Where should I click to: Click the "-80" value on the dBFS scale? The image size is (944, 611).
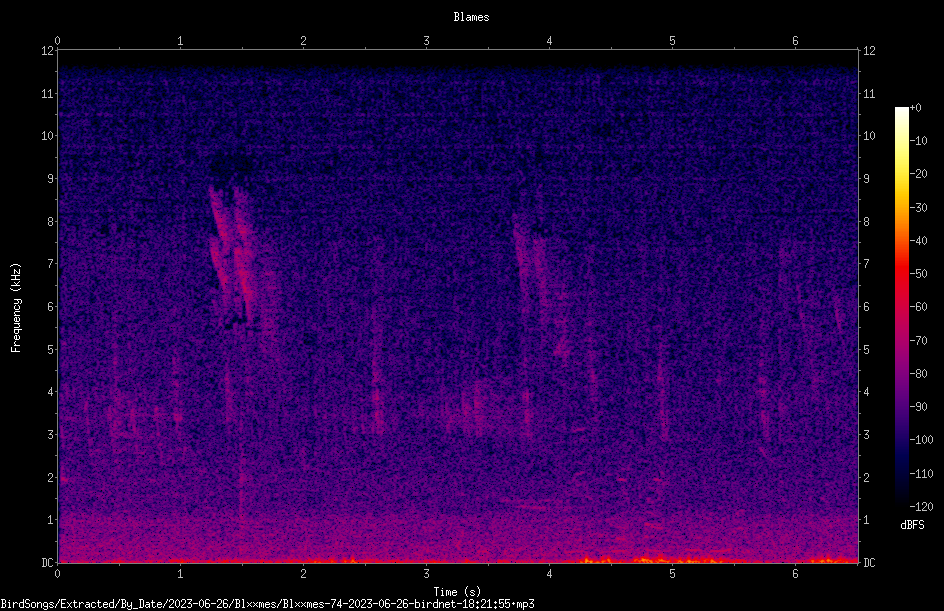point(918,374)
